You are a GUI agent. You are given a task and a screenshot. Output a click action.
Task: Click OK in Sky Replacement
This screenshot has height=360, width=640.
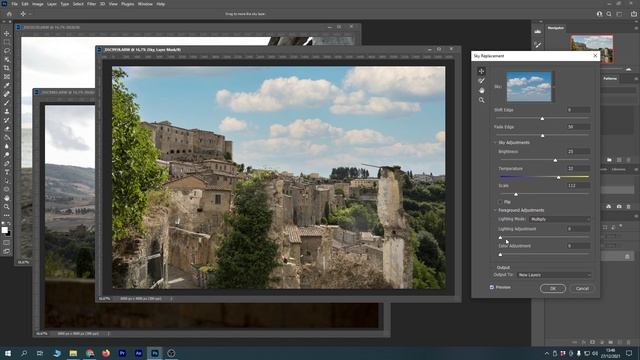tap(553, 289)
